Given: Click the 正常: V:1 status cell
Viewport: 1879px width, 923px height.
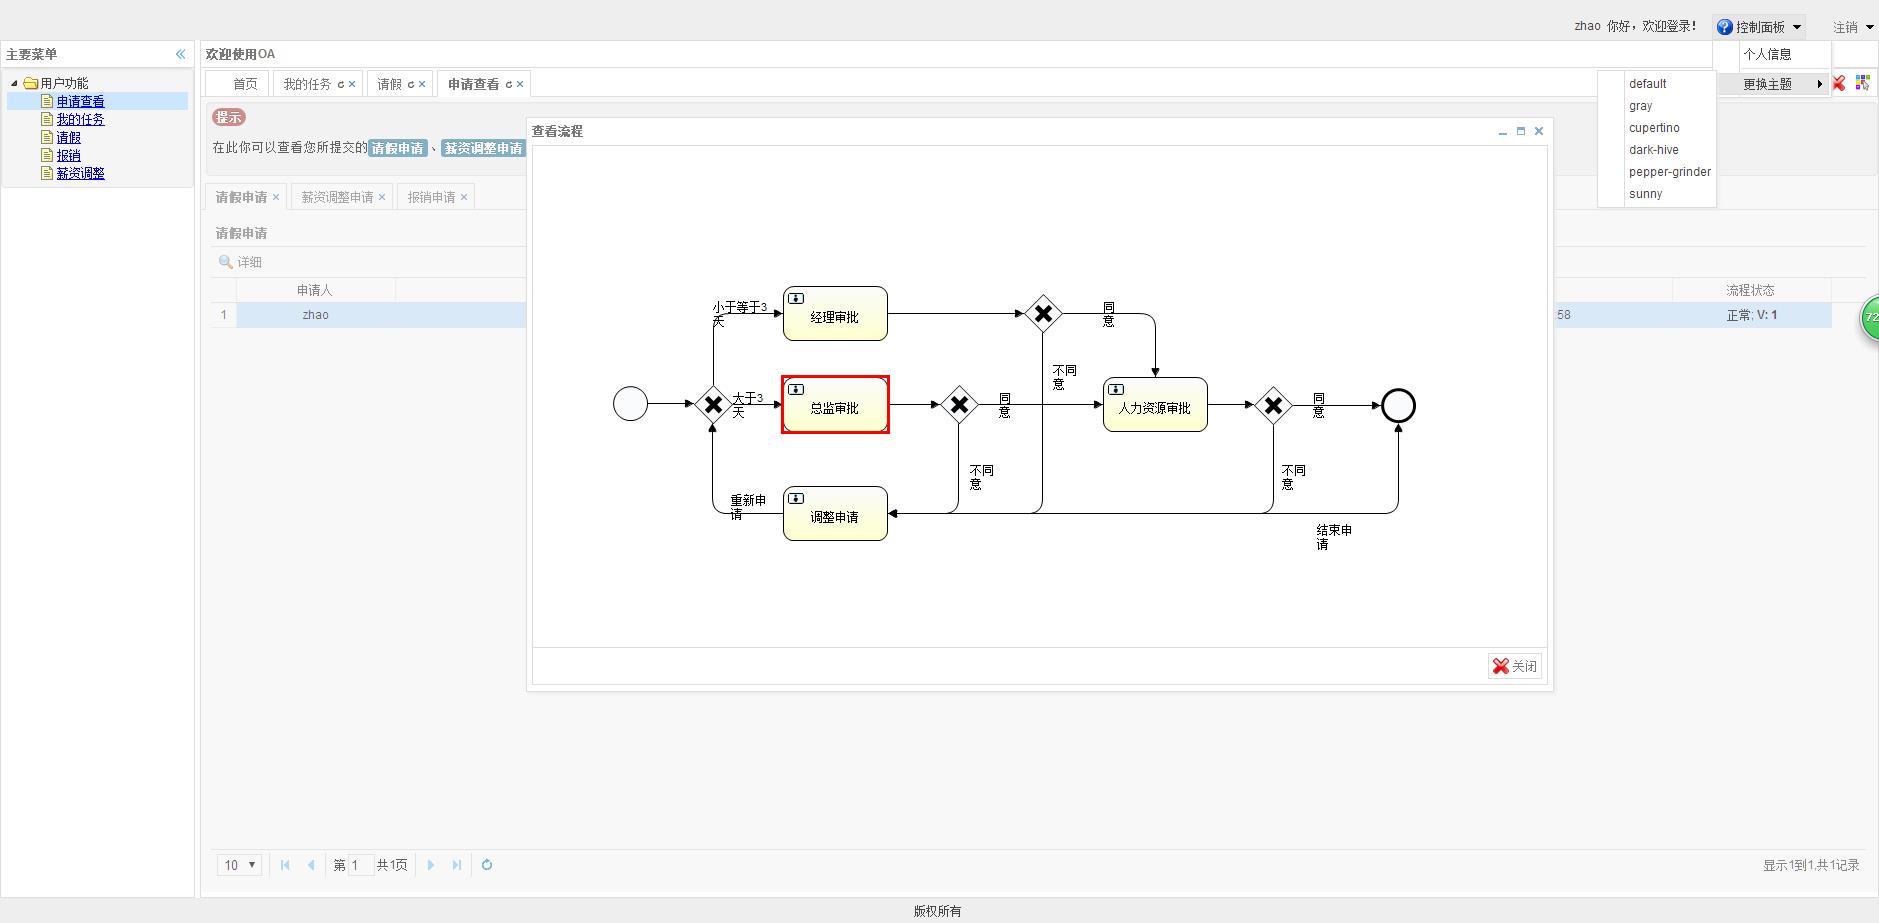Looking at the screenshot, I should pos(1752,314).
